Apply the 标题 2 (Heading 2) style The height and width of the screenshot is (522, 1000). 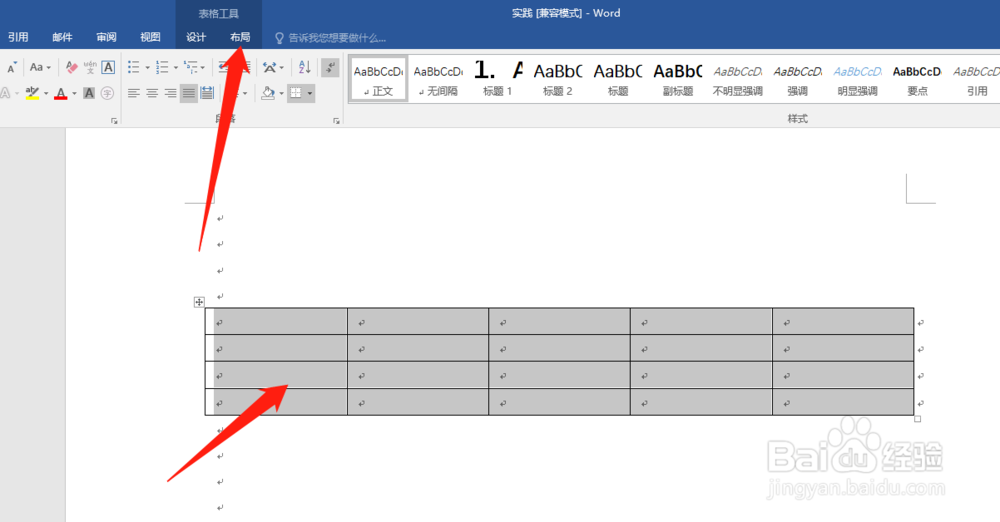557,79
